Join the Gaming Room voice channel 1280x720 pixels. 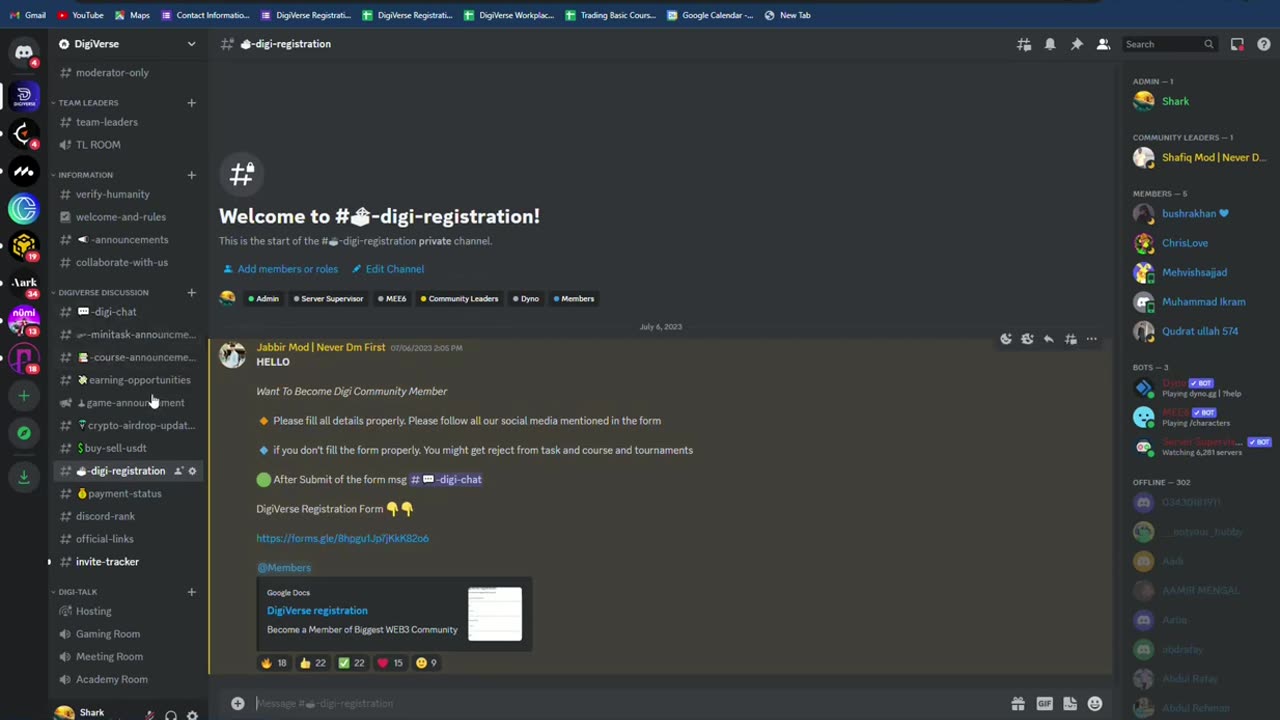(x=128, y=634)
